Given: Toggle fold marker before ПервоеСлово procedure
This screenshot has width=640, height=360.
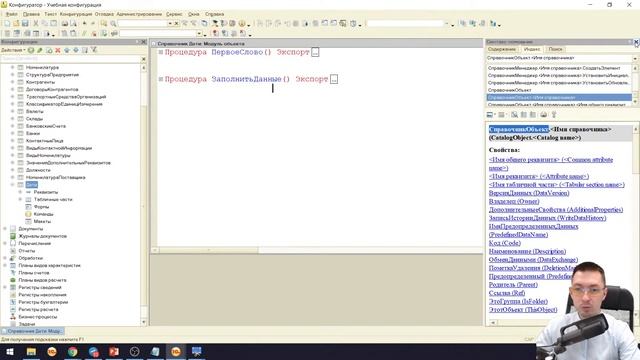Looking at the screenshot, I should pos(161,52).
